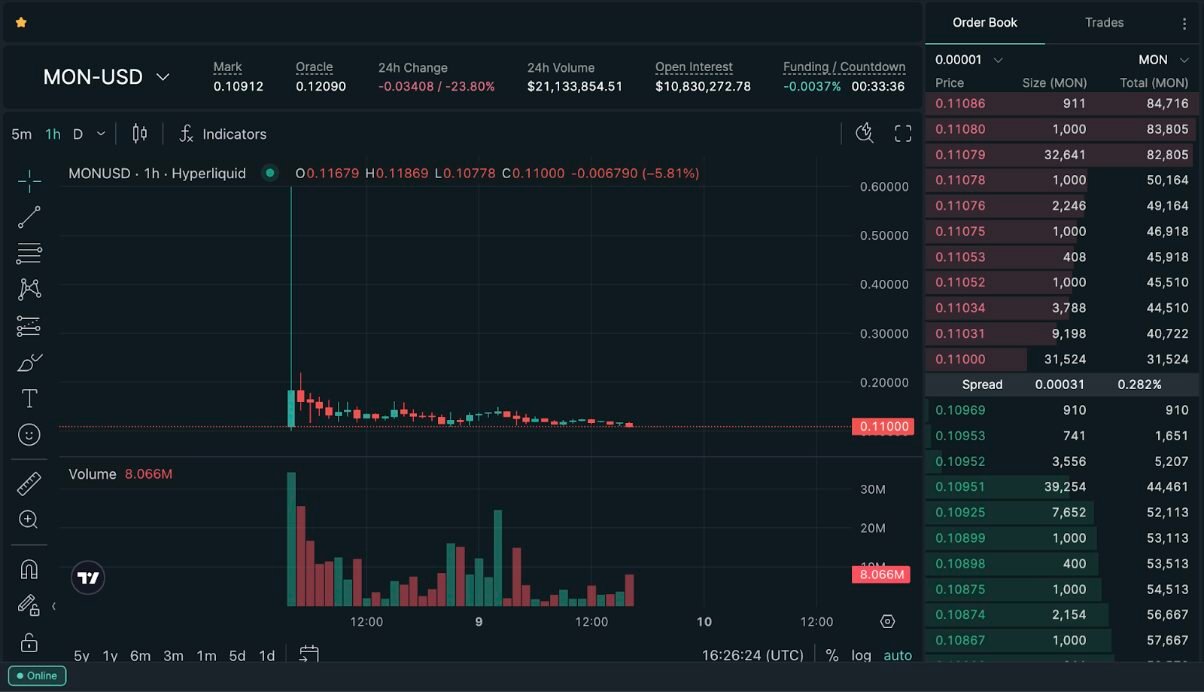The width and height of the screenshot is (1204, 692).
Task: Open the Order Book options kebab menu
Action: tap(1183, 22)
